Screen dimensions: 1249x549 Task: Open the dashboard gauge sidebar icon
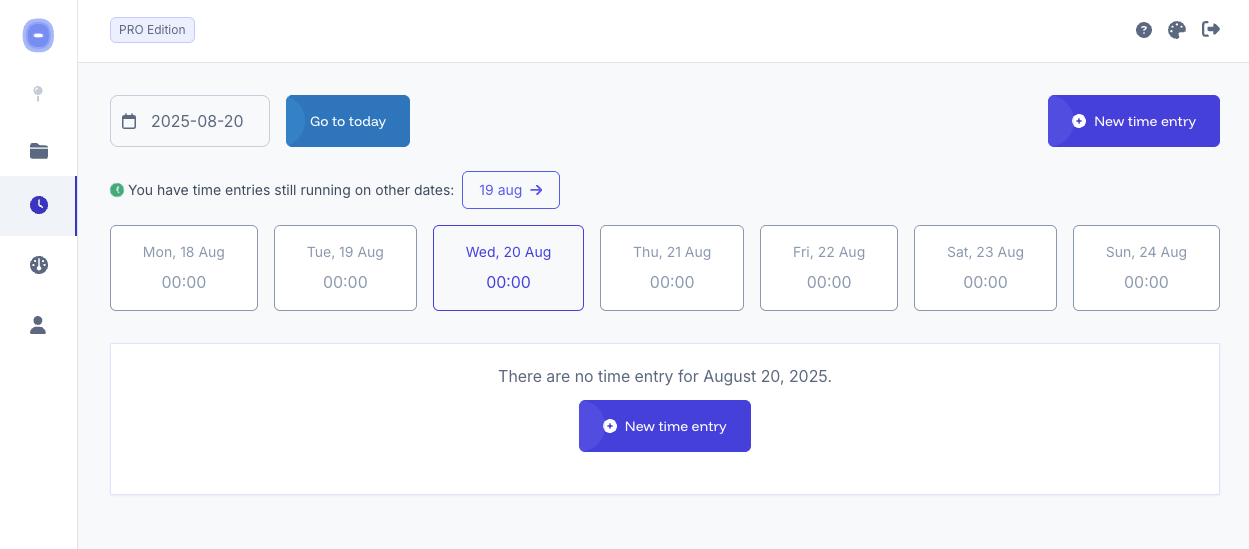(x=39, y=265)
